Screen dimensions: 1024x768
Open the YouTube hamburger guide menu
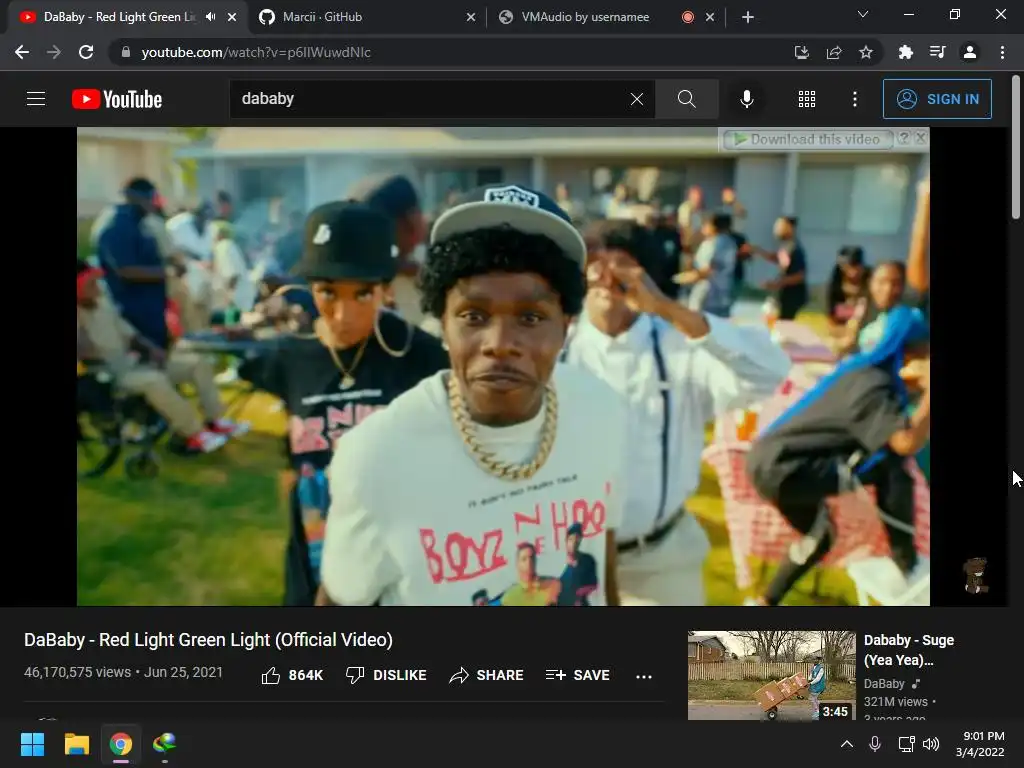(36, 99)
